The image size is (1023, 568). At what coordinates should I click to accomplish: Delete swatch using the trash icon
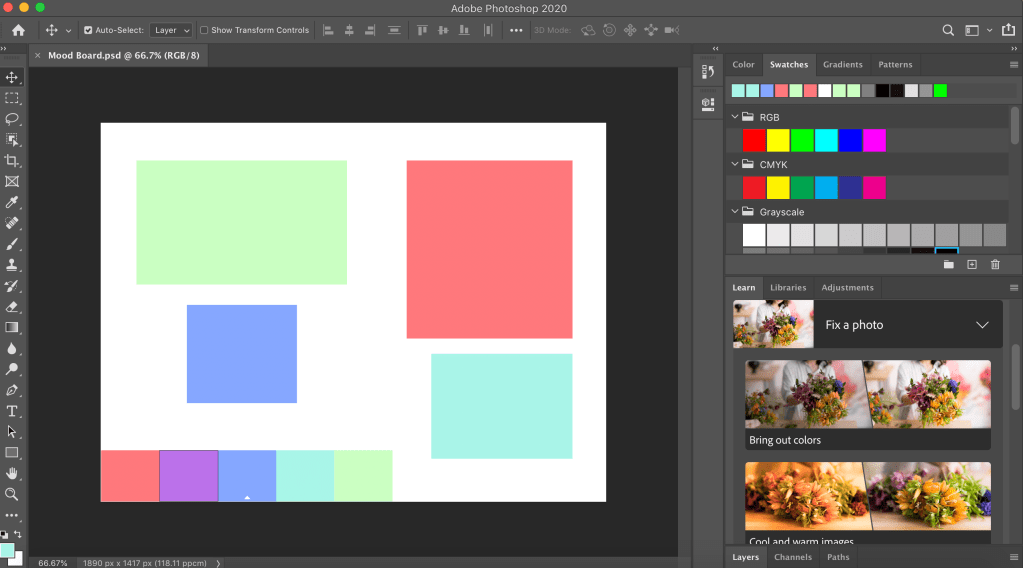pyautogui.click(x=995, y=264)
